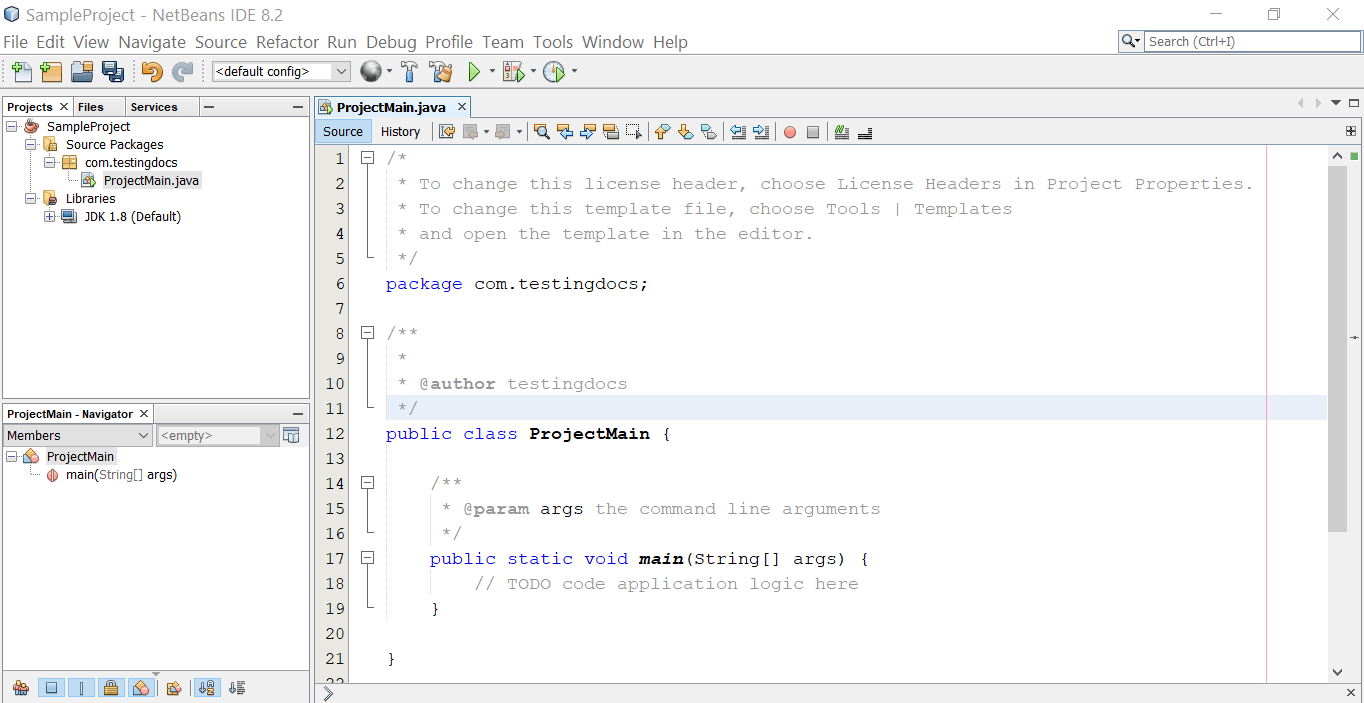Click the Last Edit location icon
Screen dimensions: 1364x703
click(x=447, y=132)
